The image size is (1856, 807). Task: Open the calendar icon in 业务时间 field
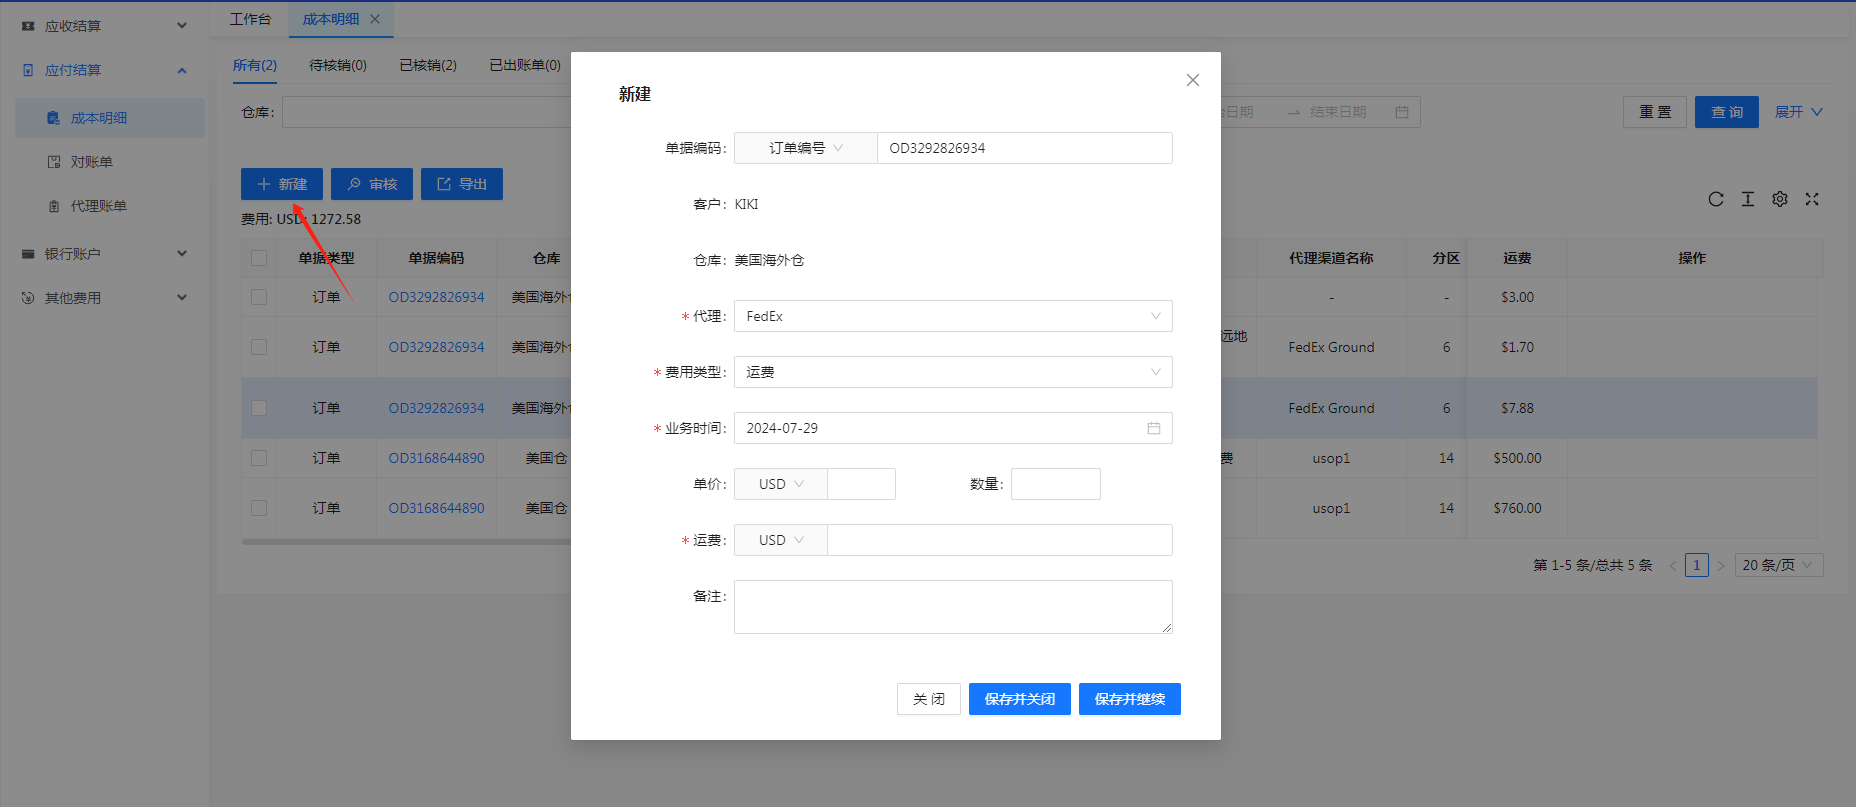[x=1154, y=428]
